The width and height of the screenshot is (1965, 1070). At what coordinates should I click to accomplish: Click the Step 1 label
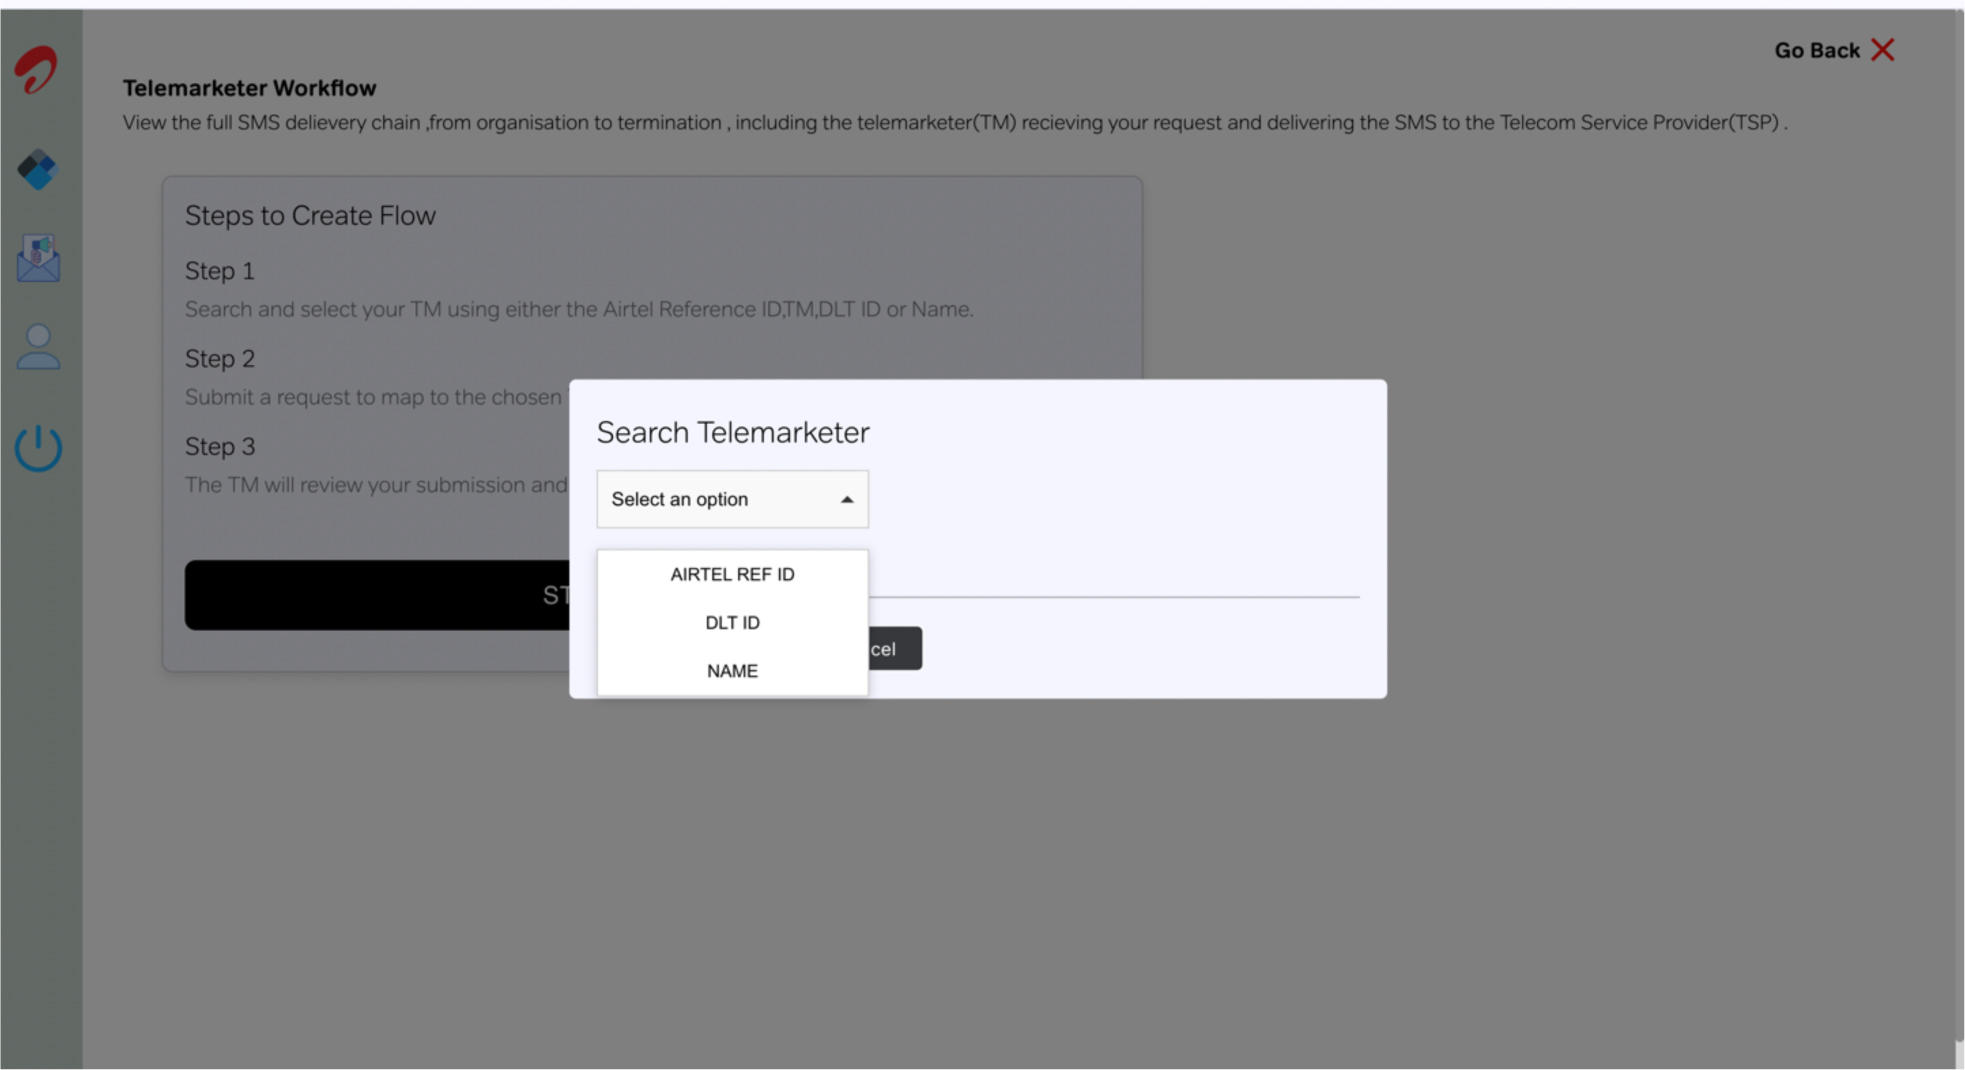[220, 271]
